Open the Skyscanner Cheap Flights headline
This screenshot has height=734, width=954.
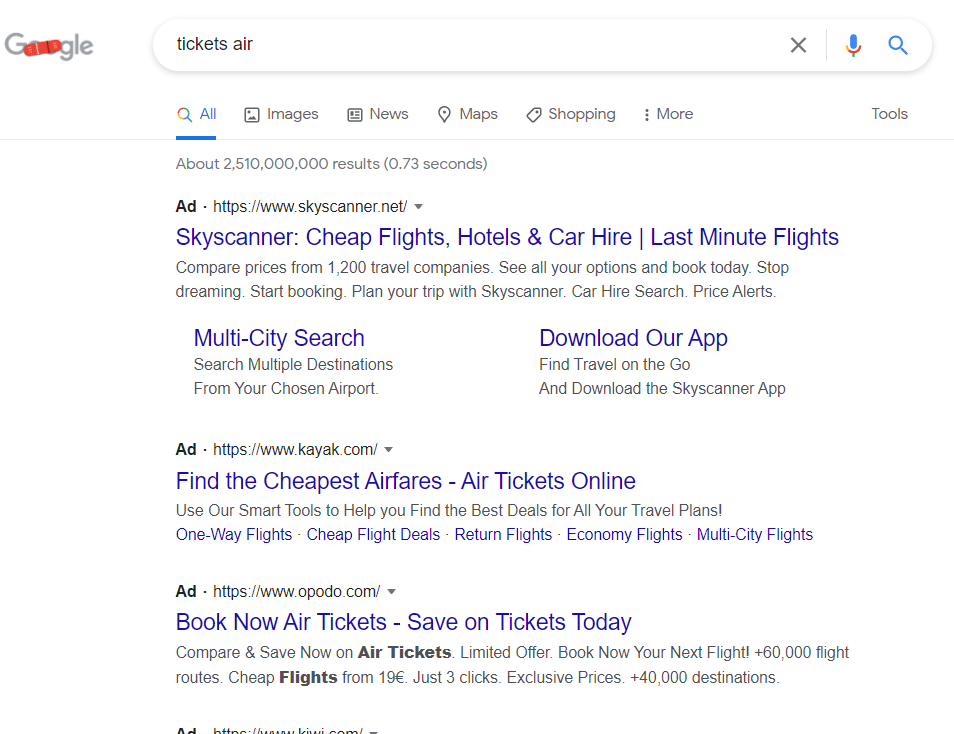coord(507,237)
